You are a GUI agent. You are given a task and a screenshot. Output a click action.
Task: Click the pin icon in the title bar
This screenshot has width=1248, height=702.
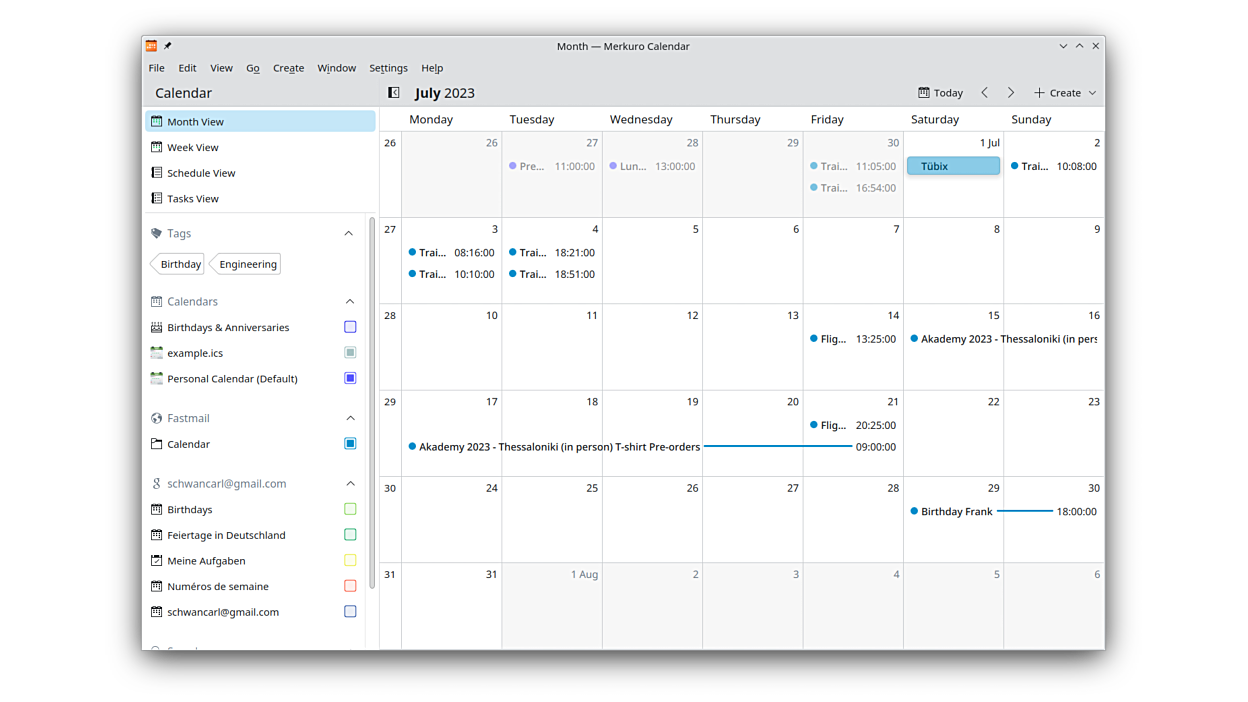point(168,46)
